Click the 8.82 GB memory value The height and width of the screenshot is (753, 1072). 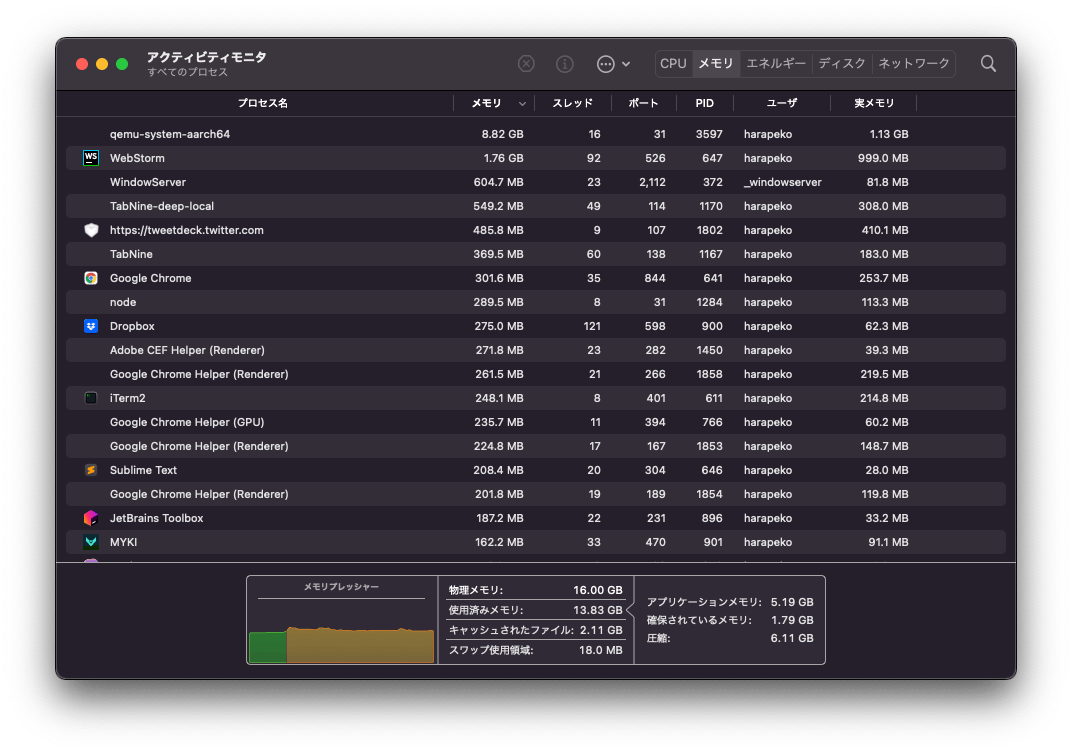coord(502,134)
